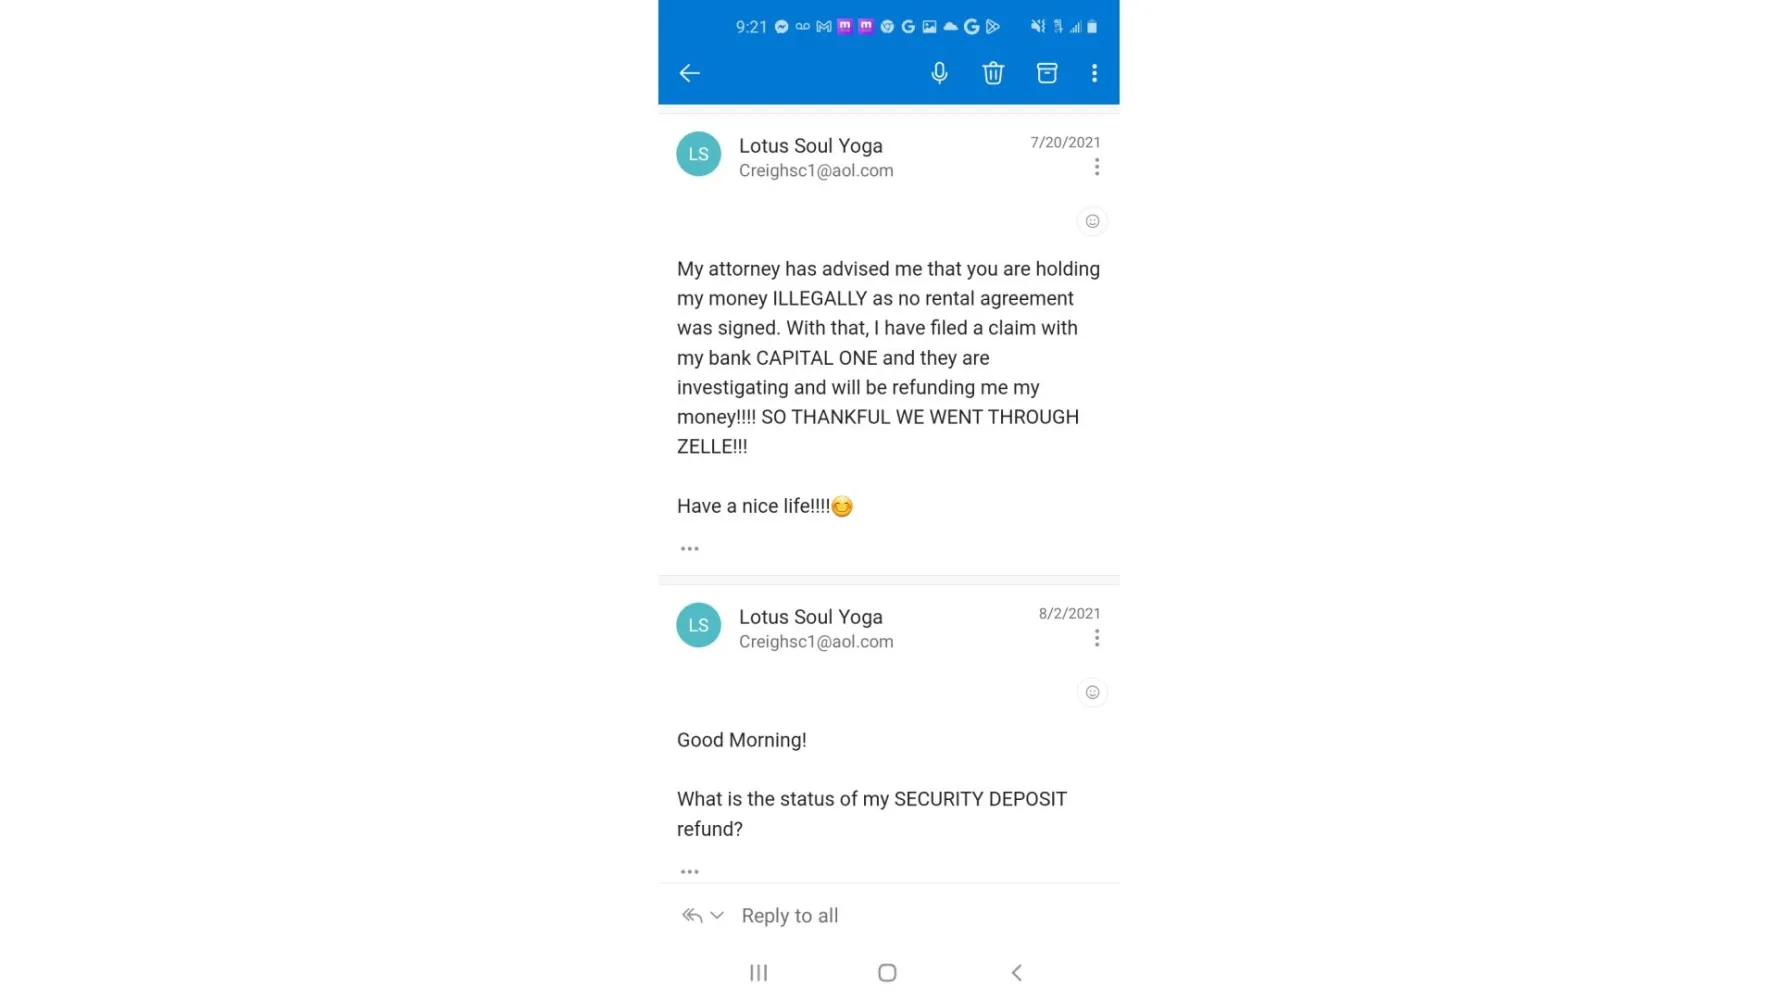
Task: Open the Lotus Soul Yoga sender name on the first message
Action: coord(810,146)
